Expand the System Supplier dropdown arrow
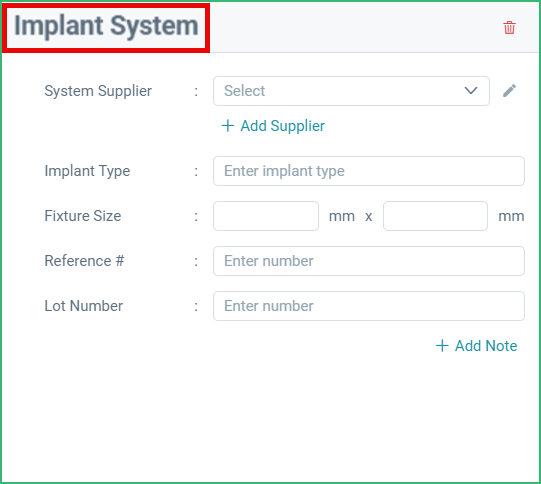The height and width of the screenshot is (484, 541). (x=471, y=91)
